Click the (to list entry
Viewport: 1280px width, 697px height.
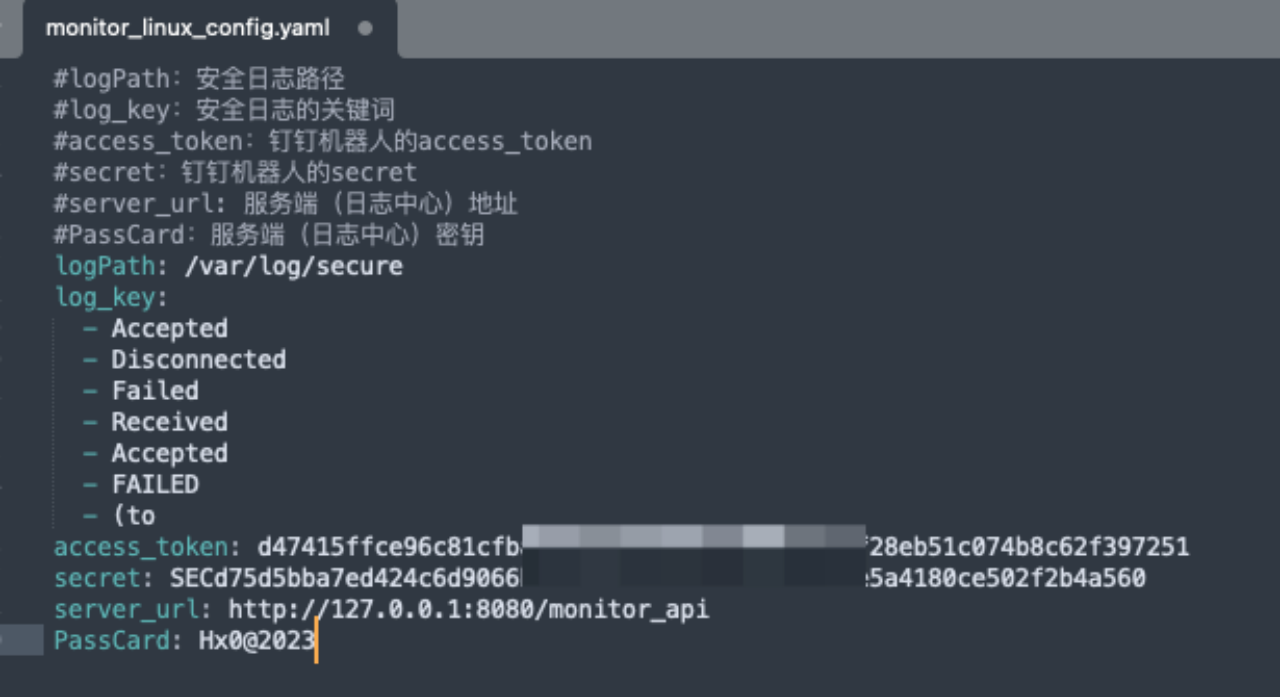click(x=134, y=515)
